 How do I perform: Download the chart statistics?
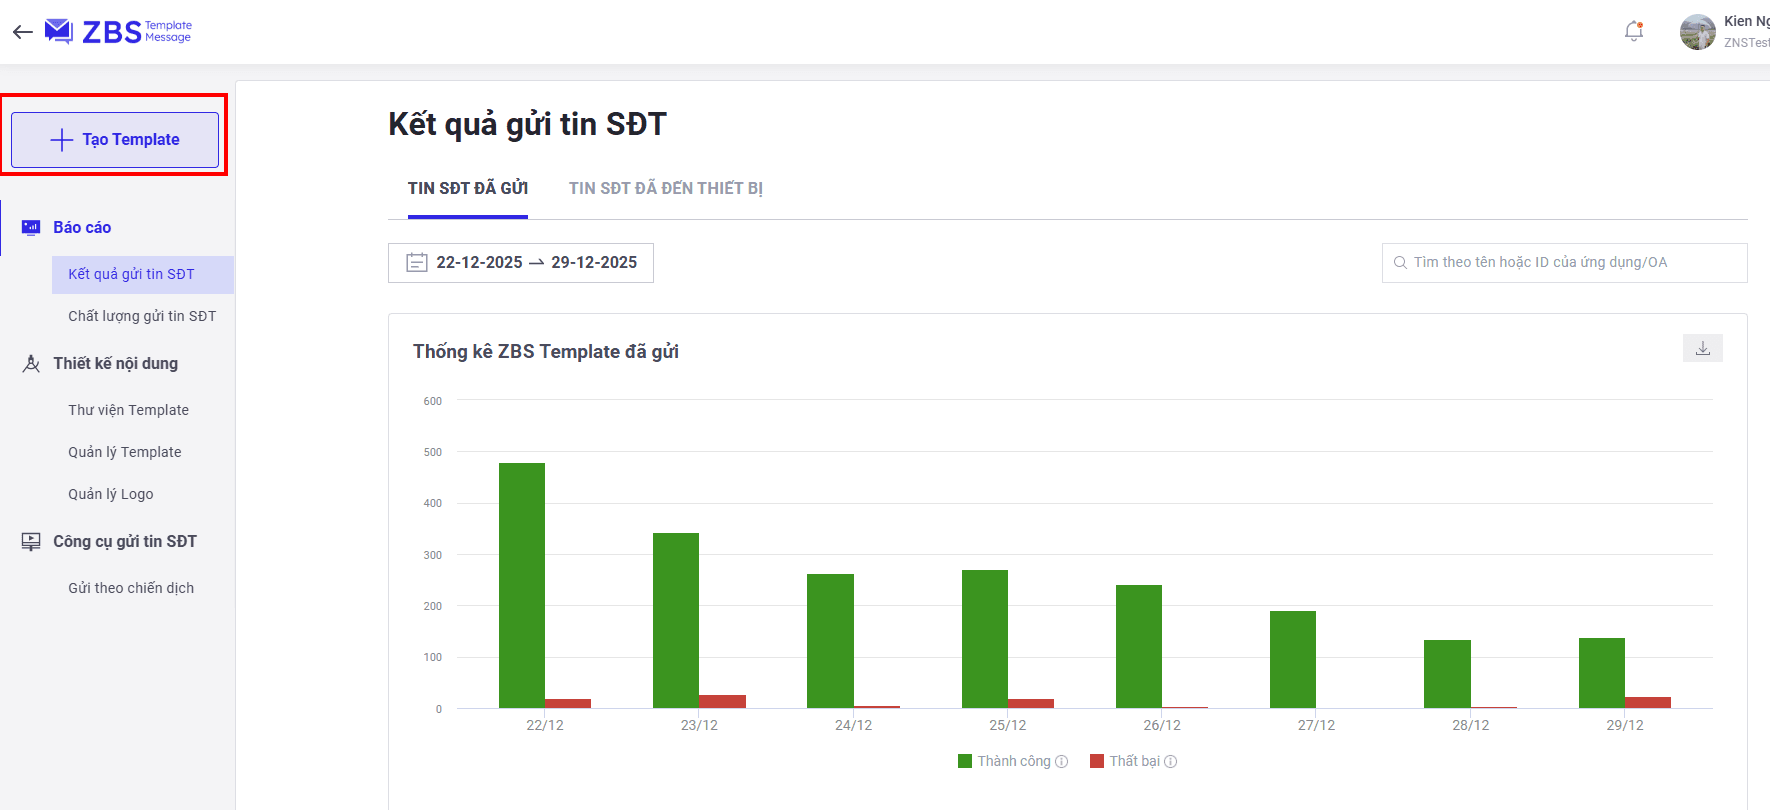(x=1702, y=348)
